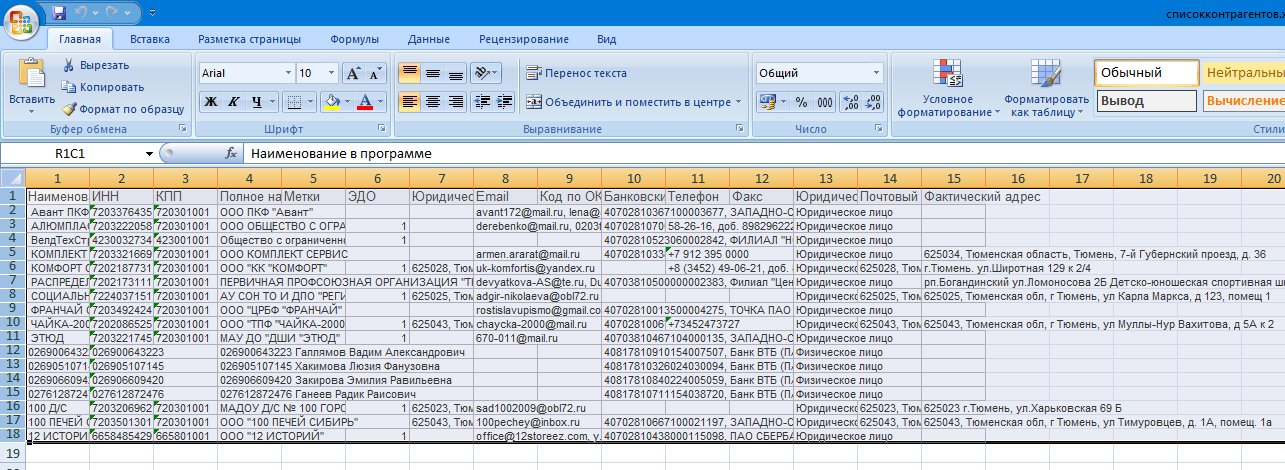Apply accounting currency number format

point(768,101)
